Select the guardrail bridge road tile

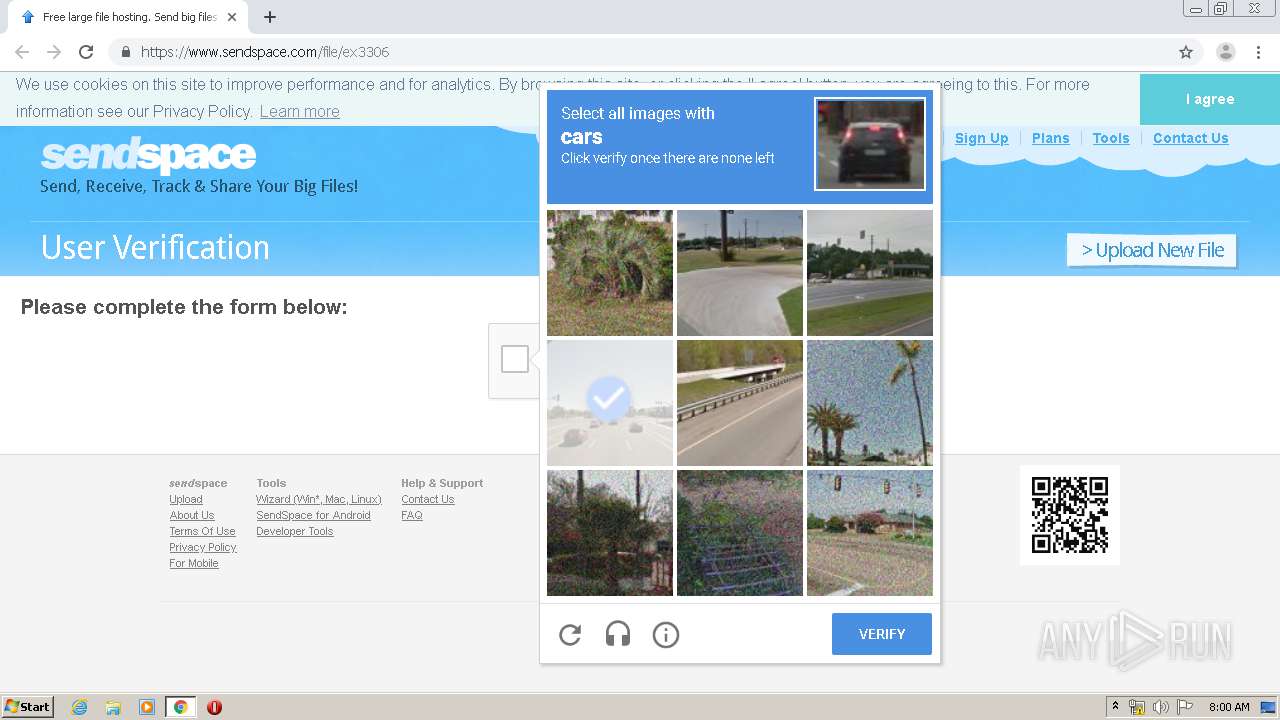(x=740, y=403)
